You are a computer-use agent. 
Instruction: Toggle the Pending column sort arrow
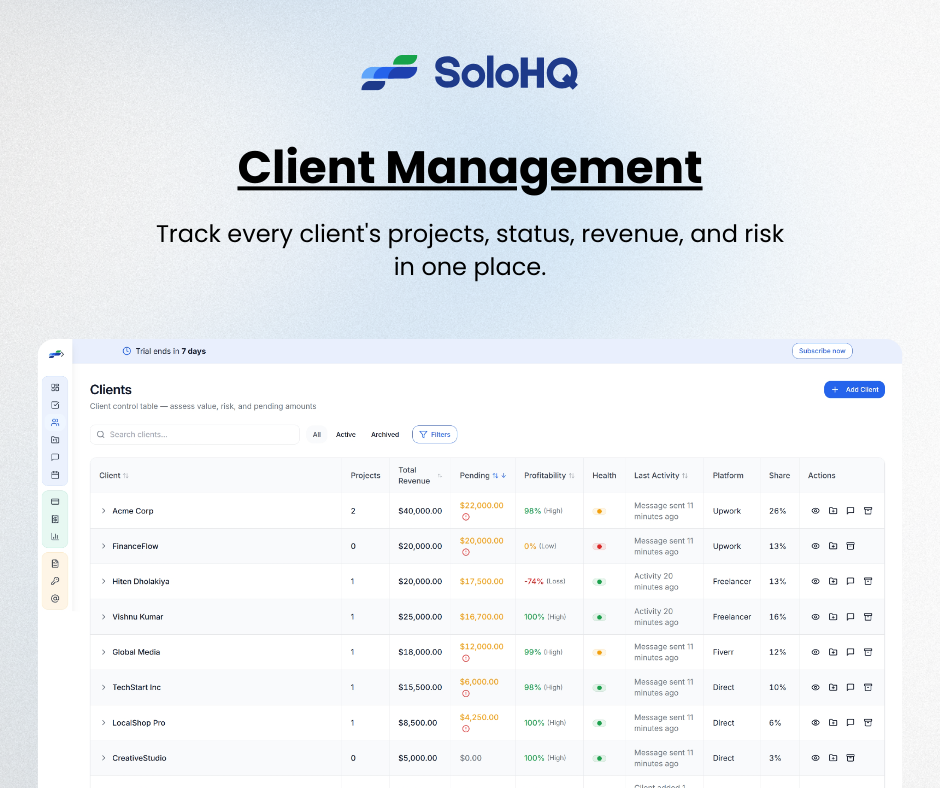(495, 475)
